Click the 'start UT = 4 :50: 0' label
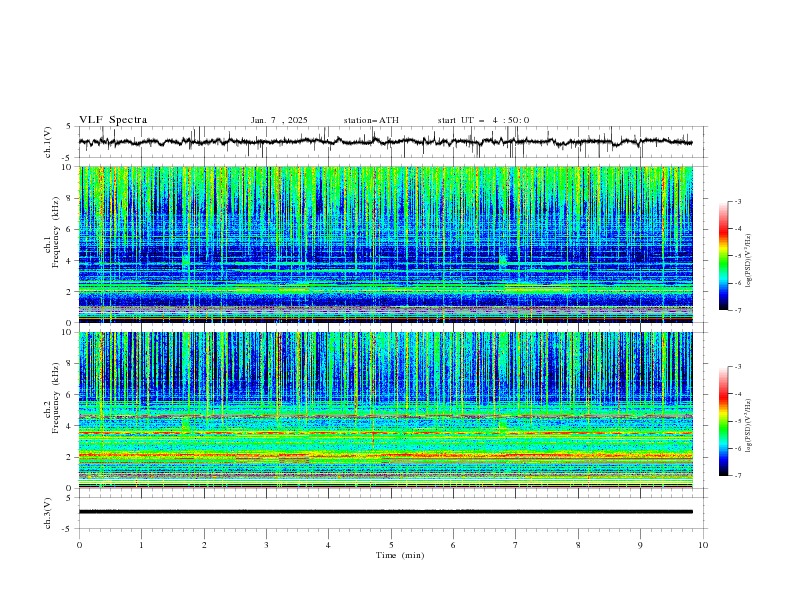792x612 pixels. [x=483, y=120]
